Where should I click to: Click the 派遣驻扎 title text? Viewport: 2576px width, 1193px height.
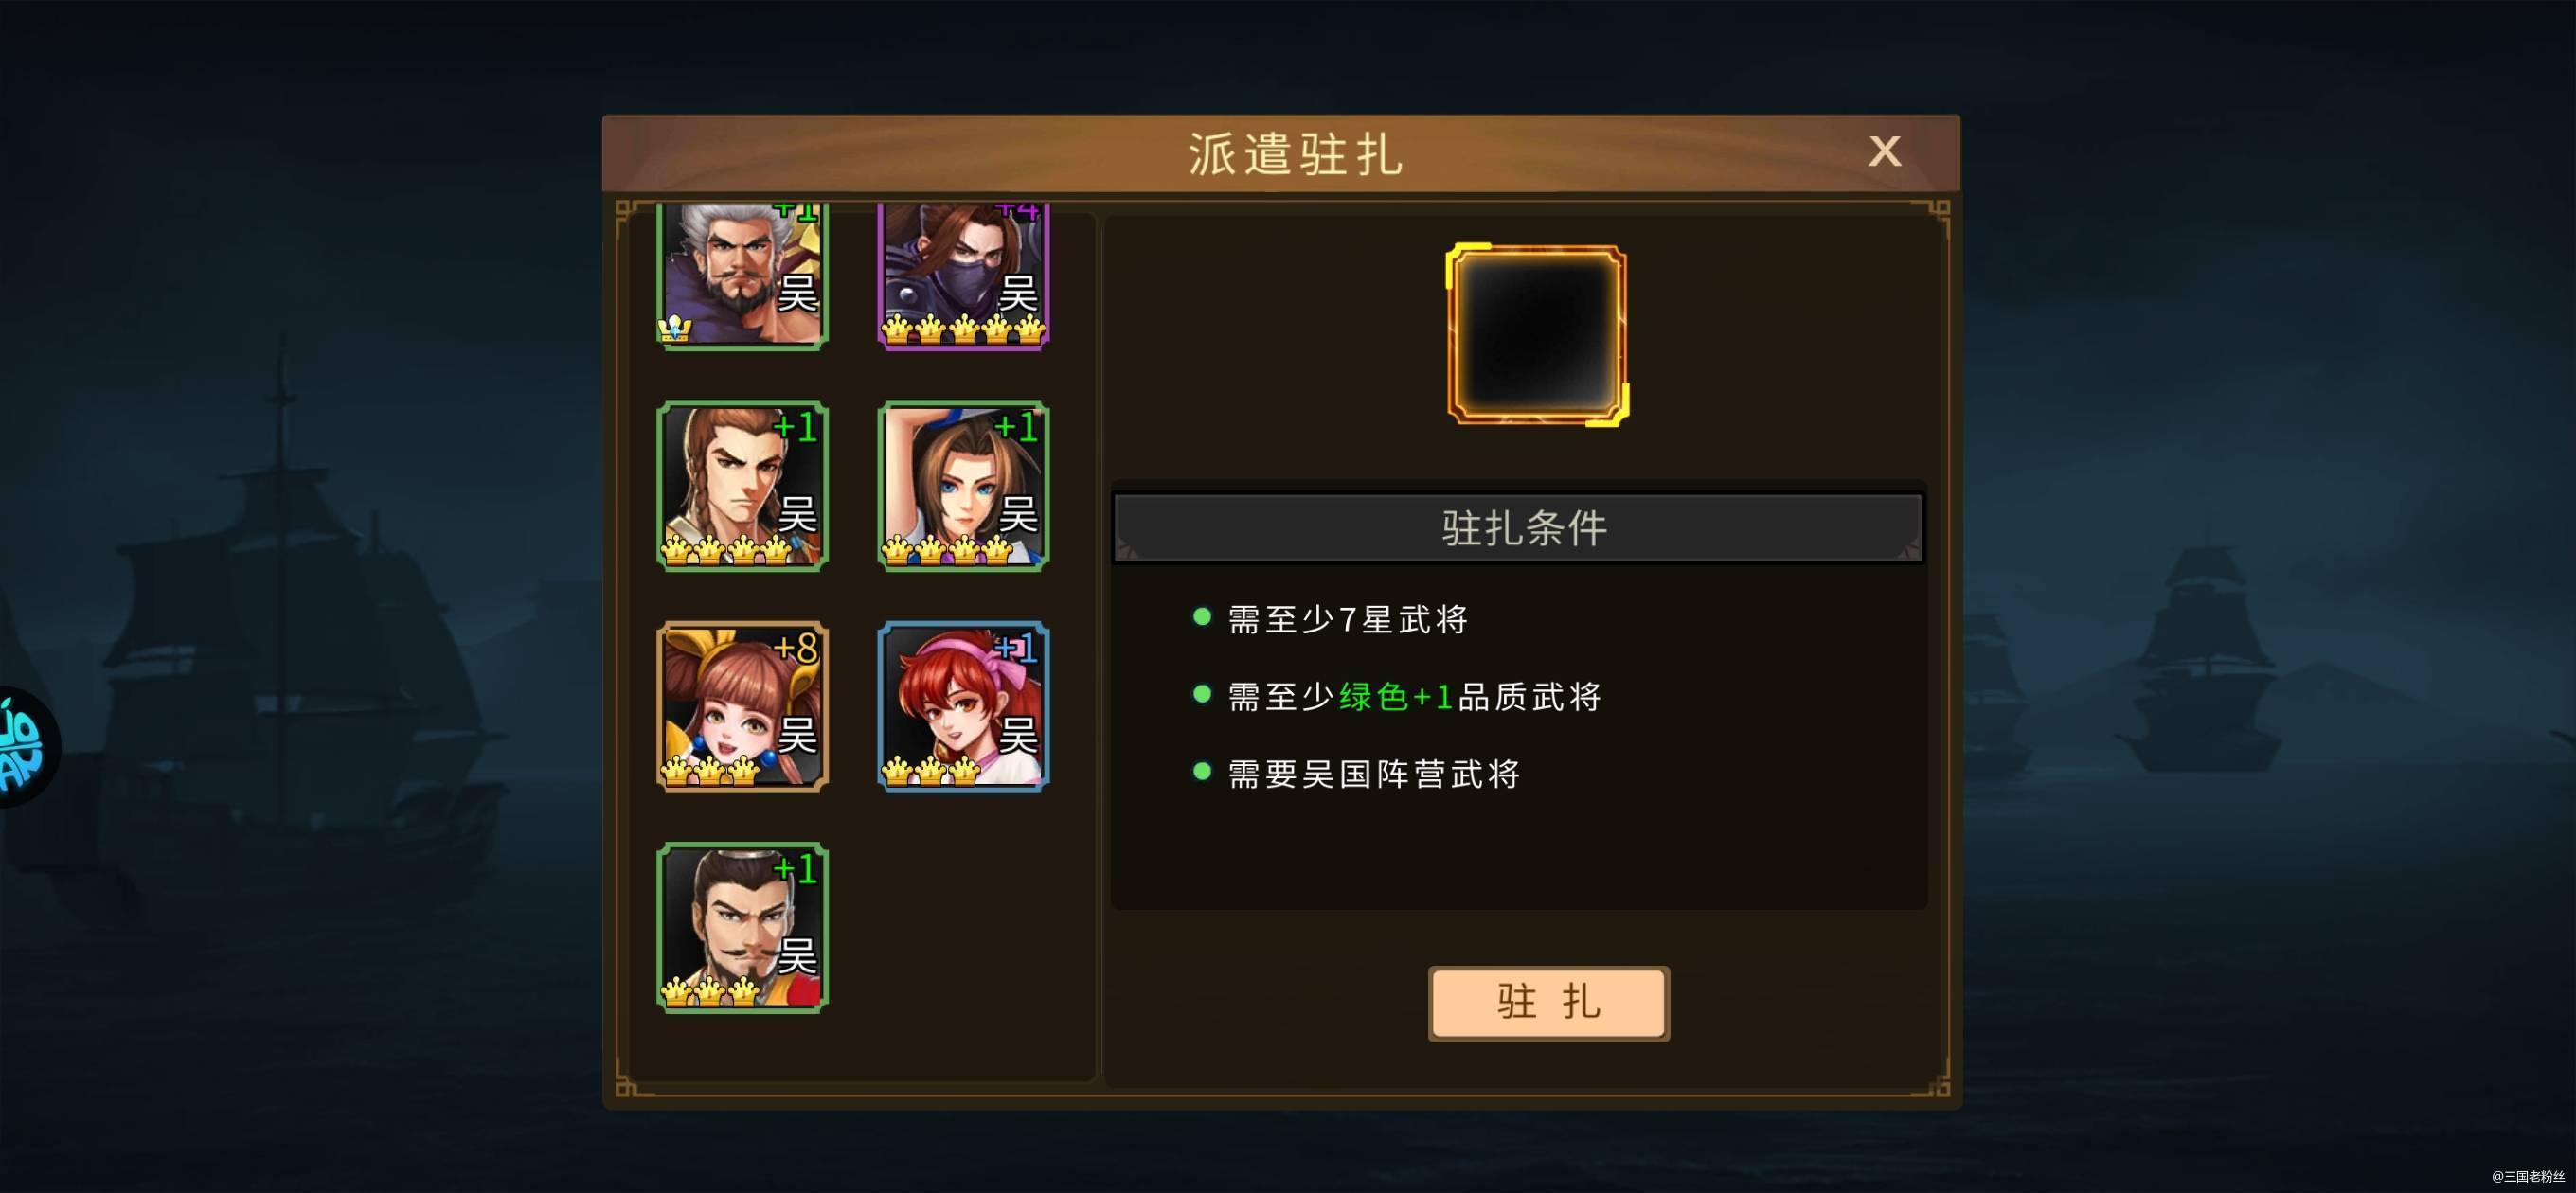pos(1296,154)
